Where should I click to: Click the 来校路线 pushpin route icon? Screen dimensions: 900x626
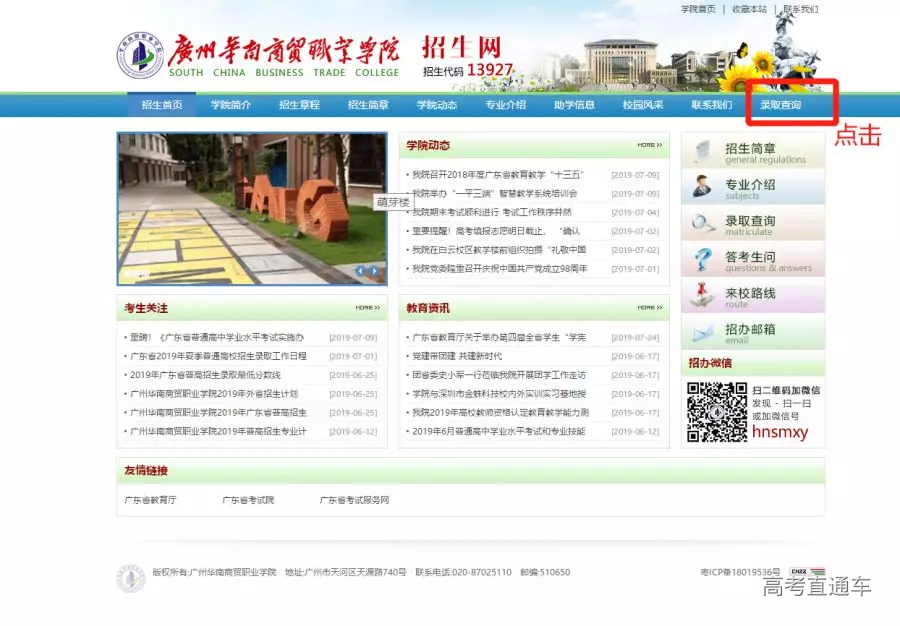[x=703, y=296]
